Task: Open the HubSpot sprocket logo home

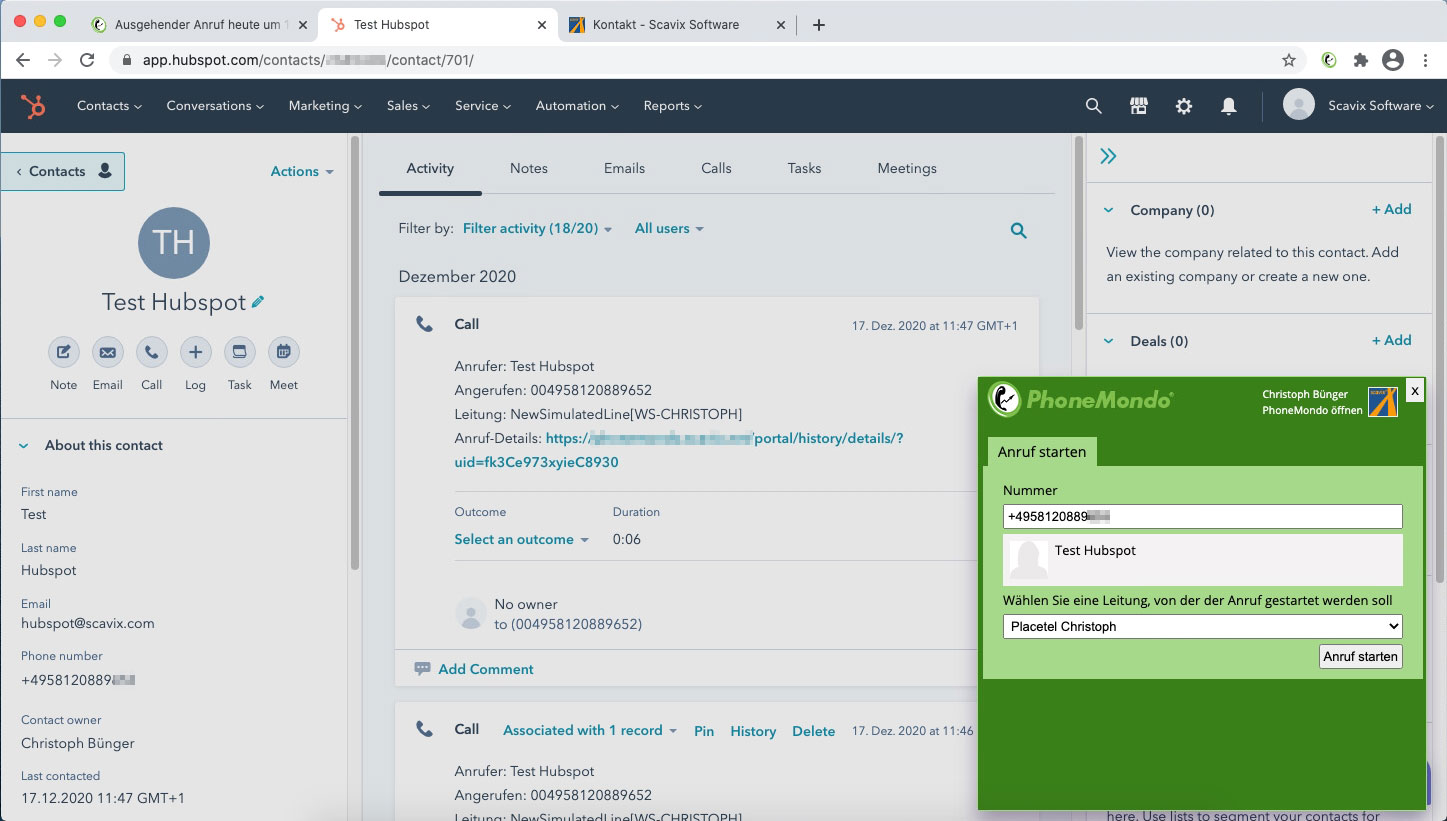Action: (x=34, y=106)
